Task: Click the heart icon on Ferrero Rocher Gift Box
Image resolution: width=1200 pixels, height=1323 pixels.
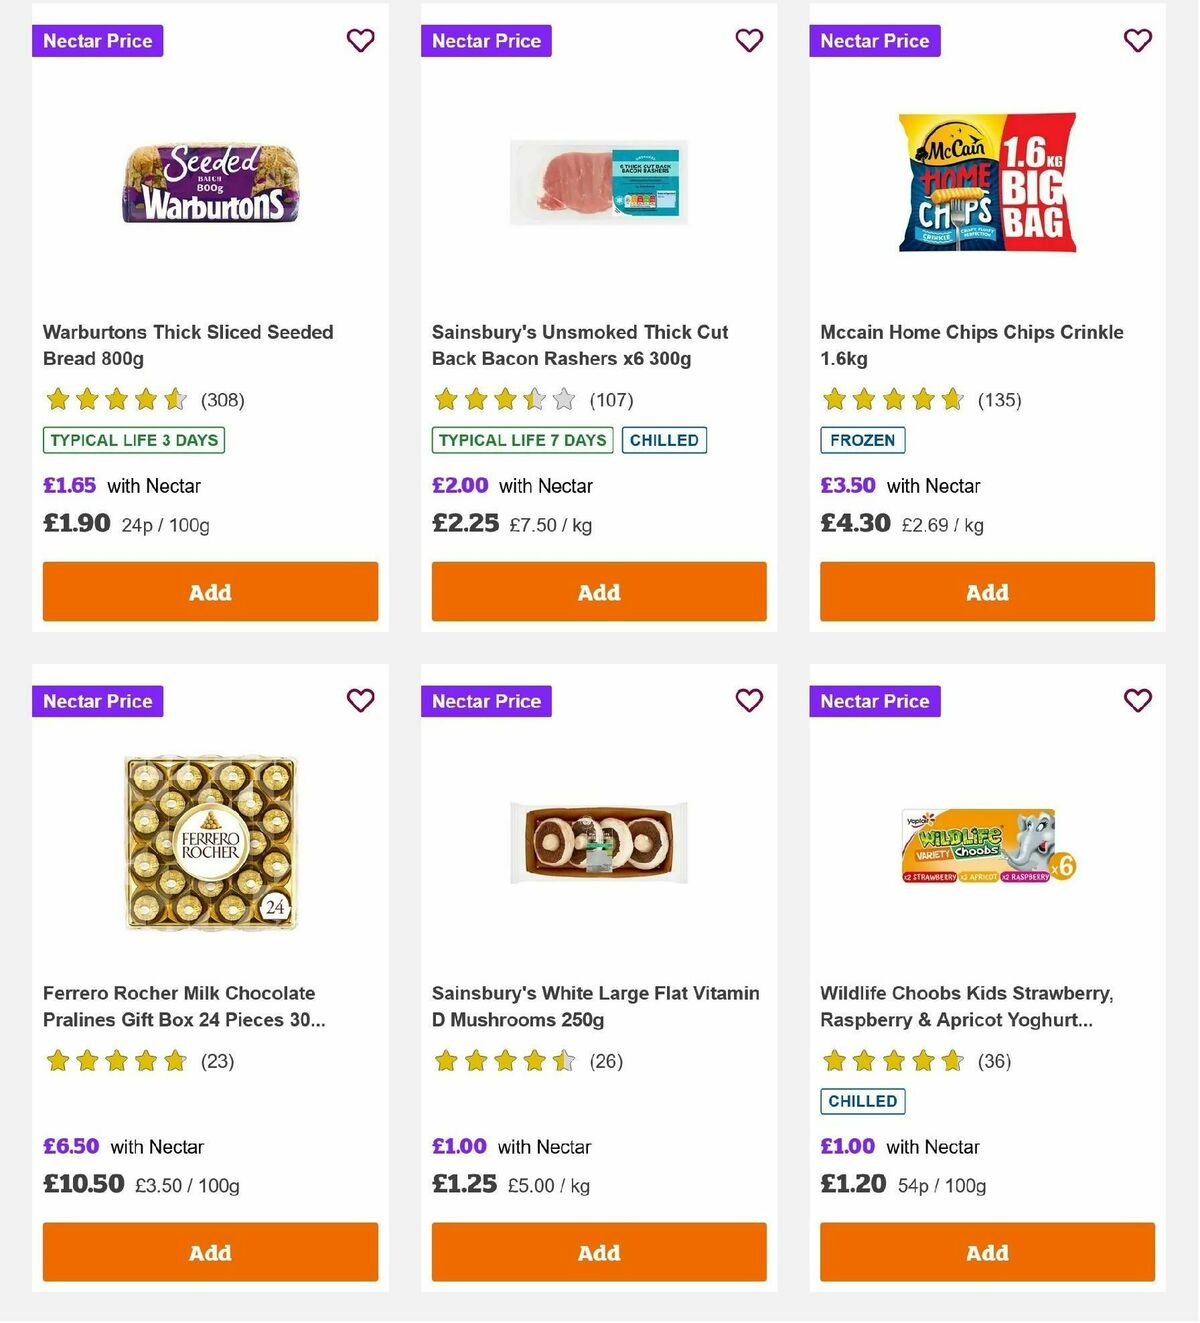Action: point(360,701)
